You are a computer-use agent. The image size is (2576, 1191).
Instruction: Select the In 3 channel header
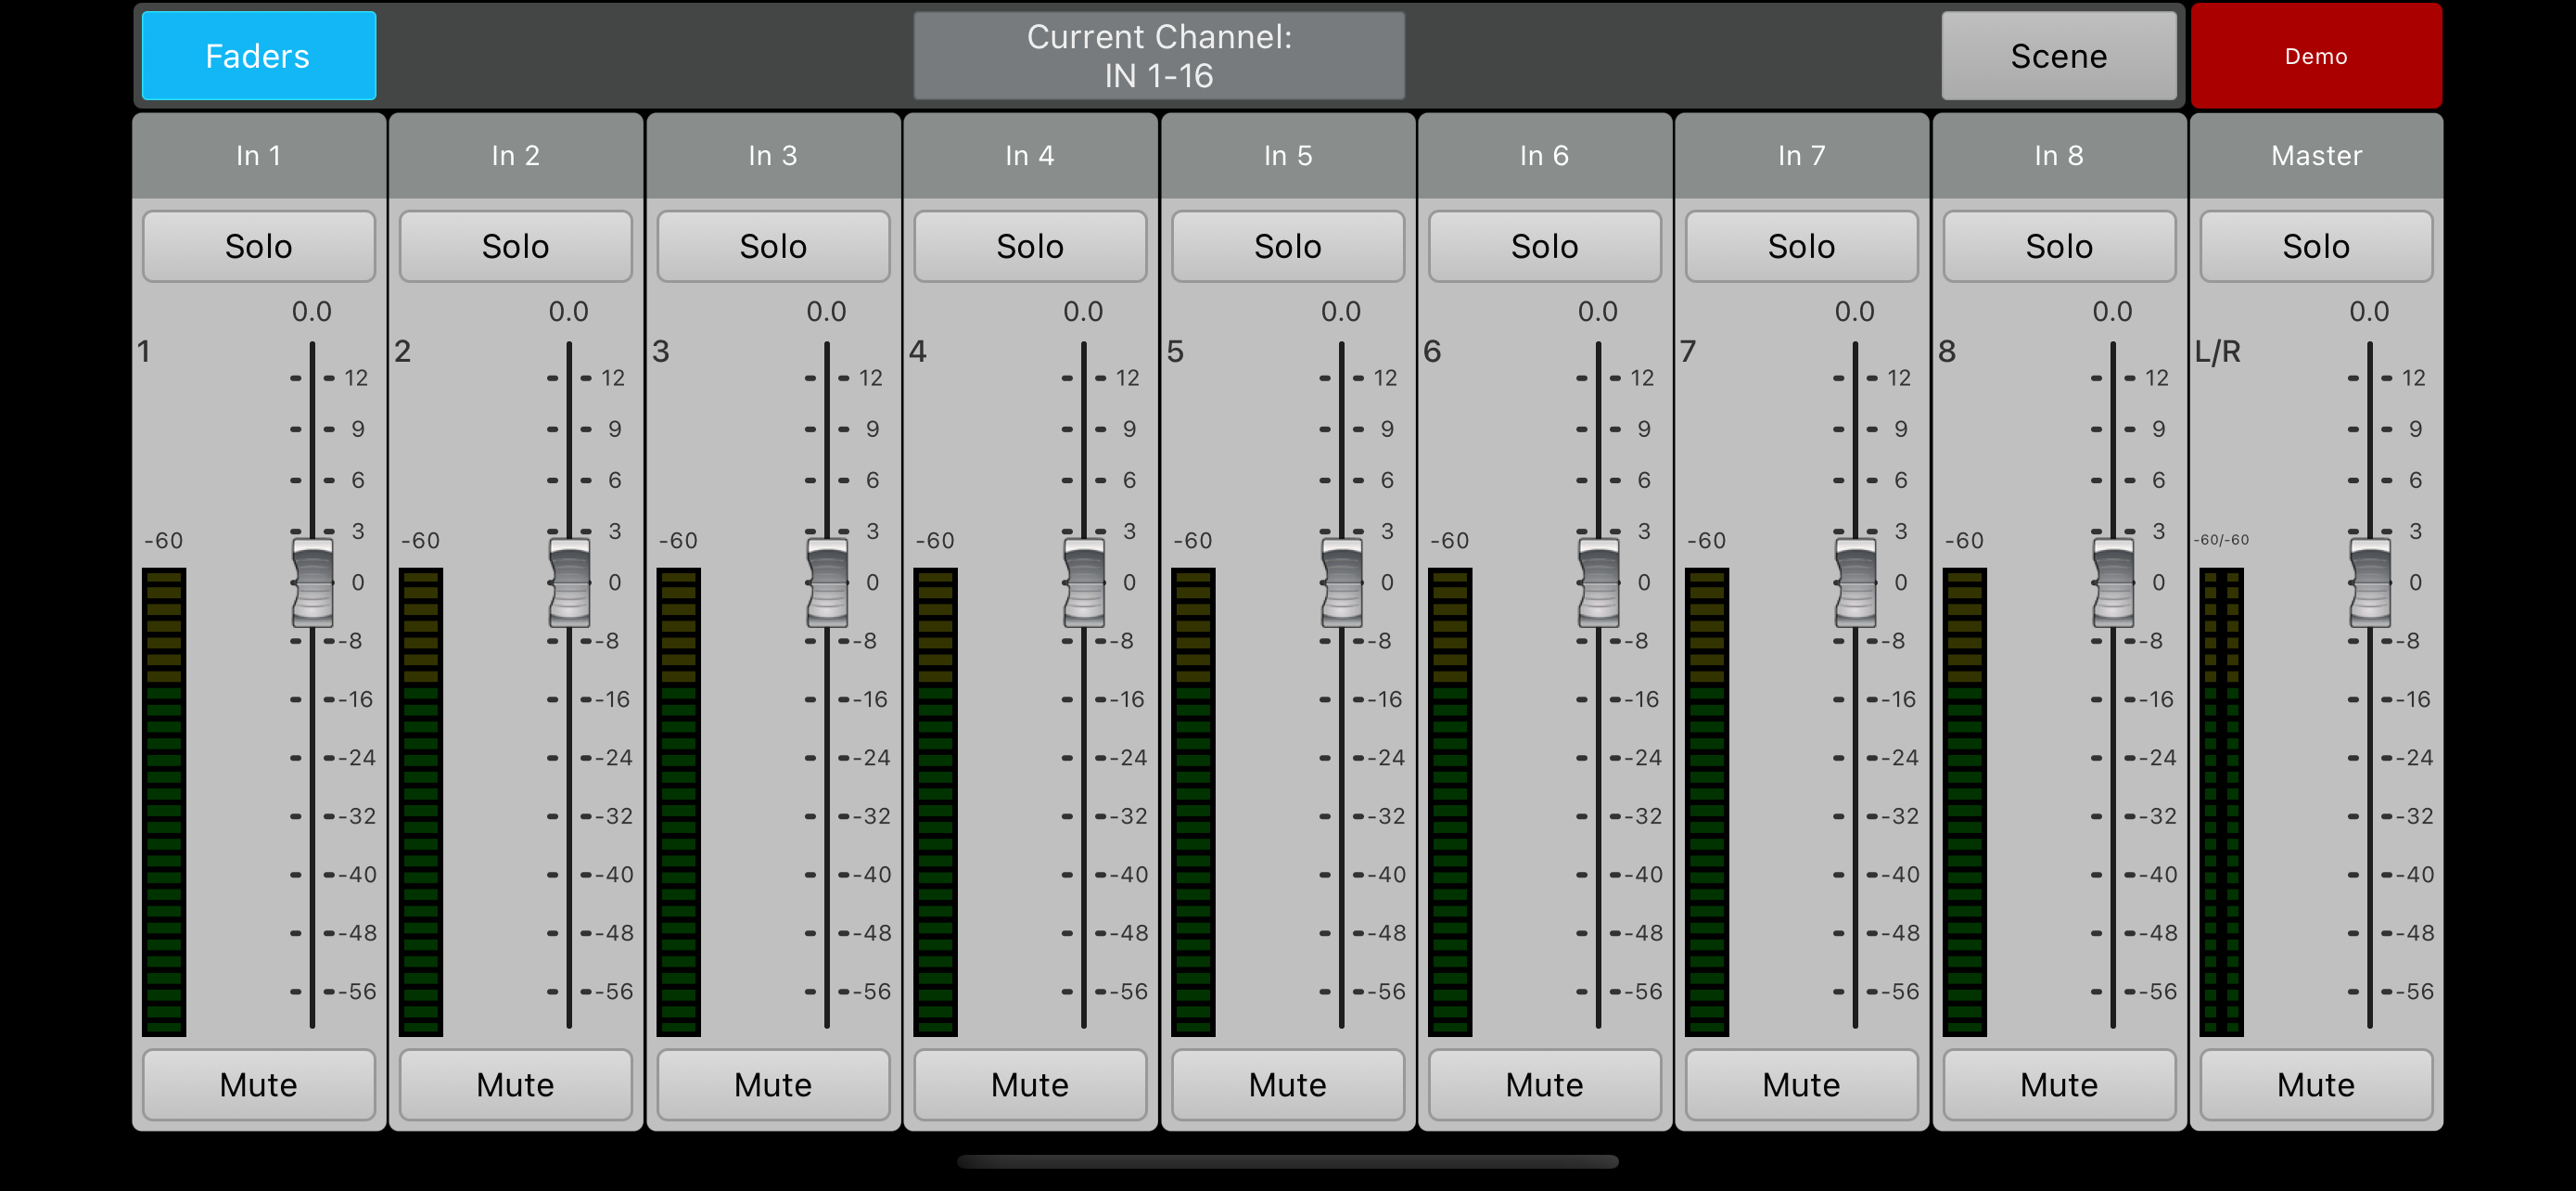773,156
